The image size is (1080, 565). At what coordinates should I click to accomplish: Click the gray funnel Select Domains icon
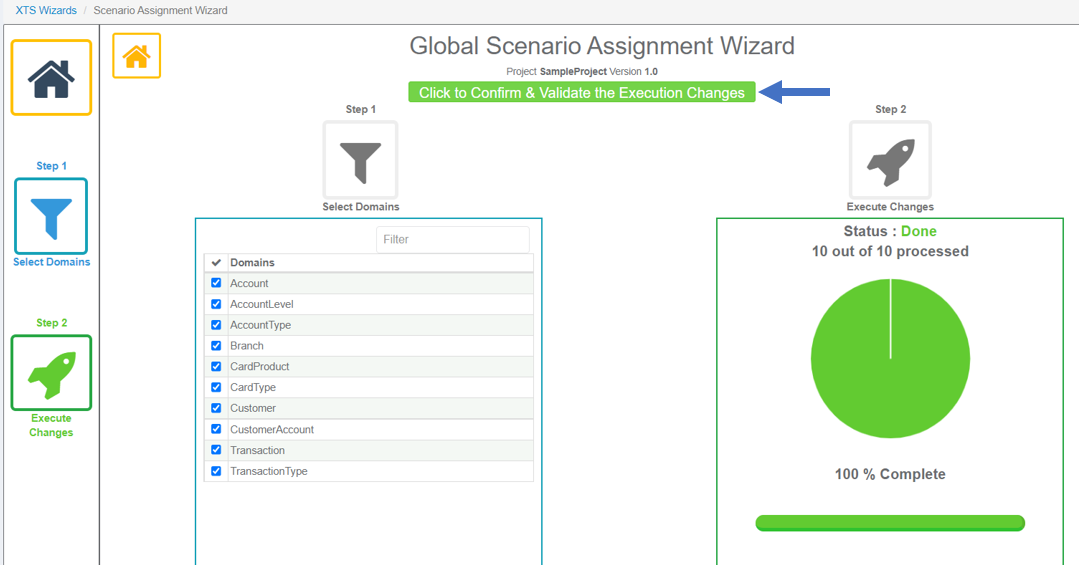[360, 160]
